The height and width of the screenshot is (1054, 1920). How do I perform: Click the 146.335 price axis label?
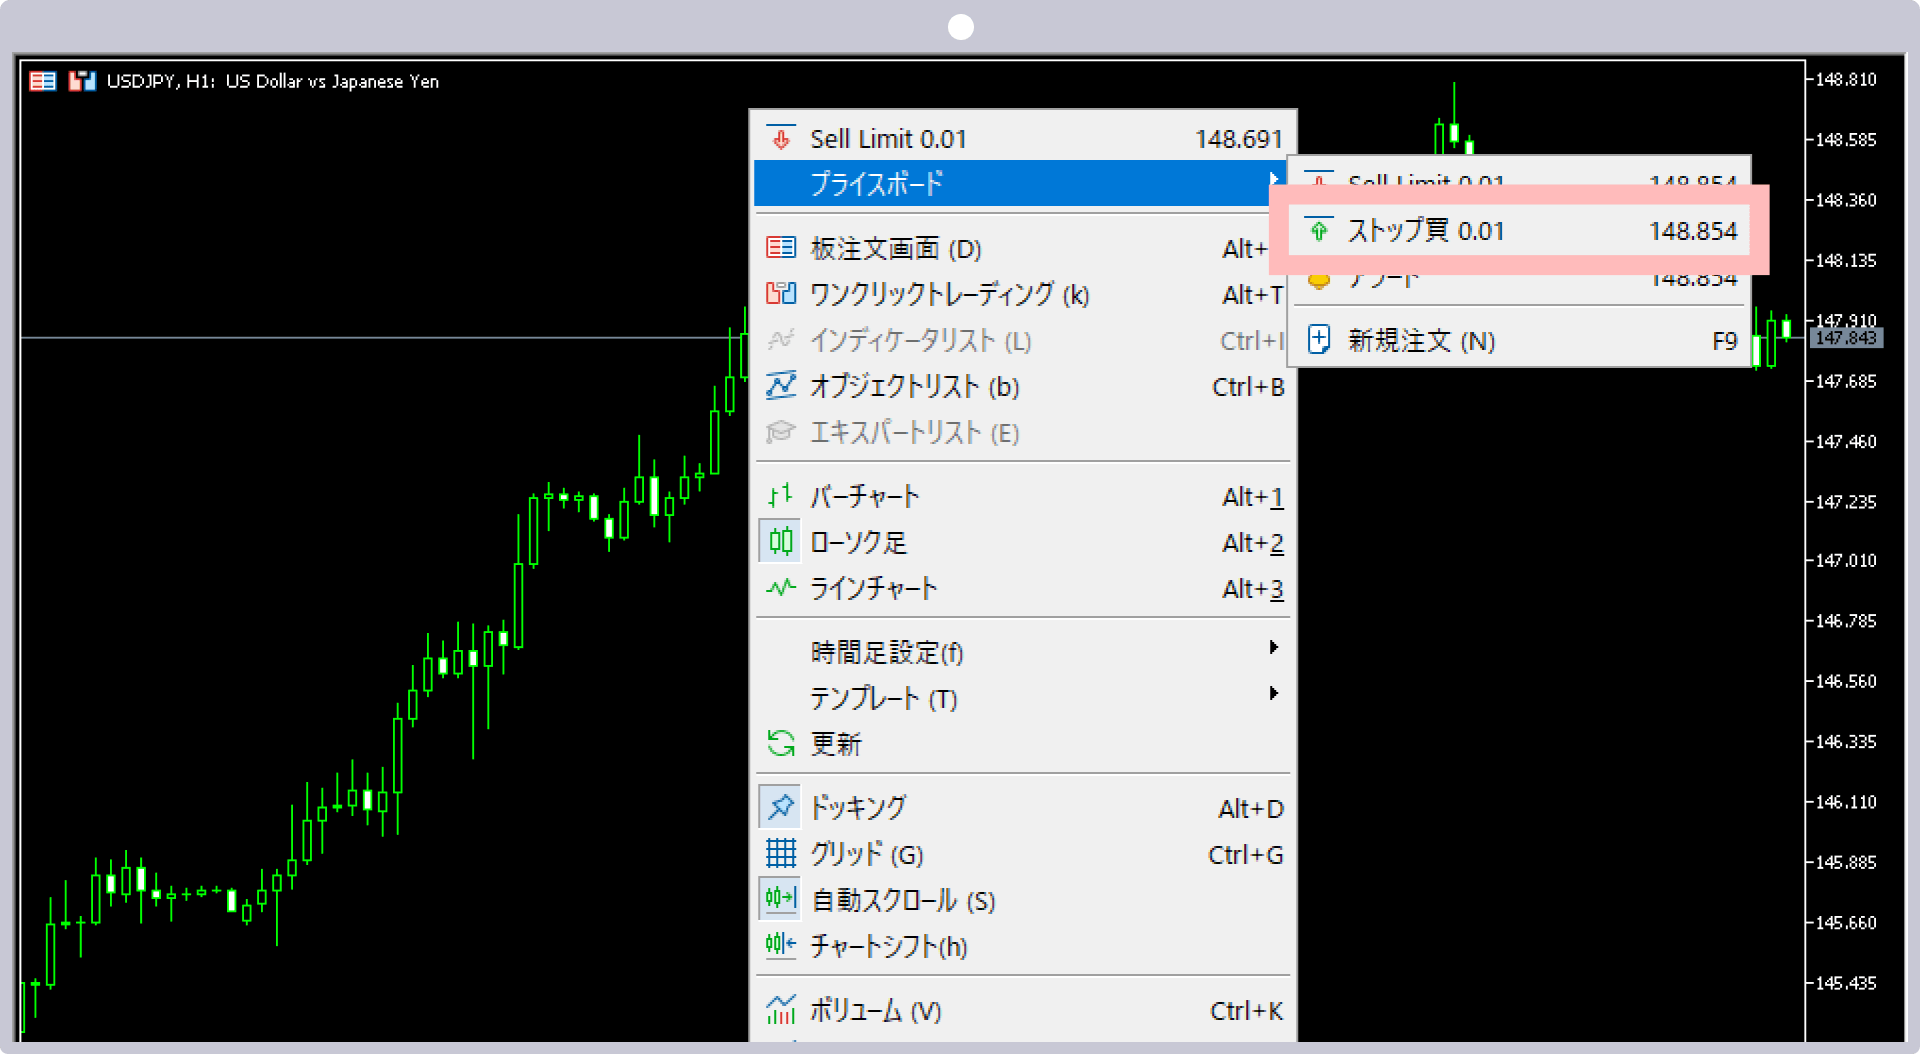tap(1846, 742)
